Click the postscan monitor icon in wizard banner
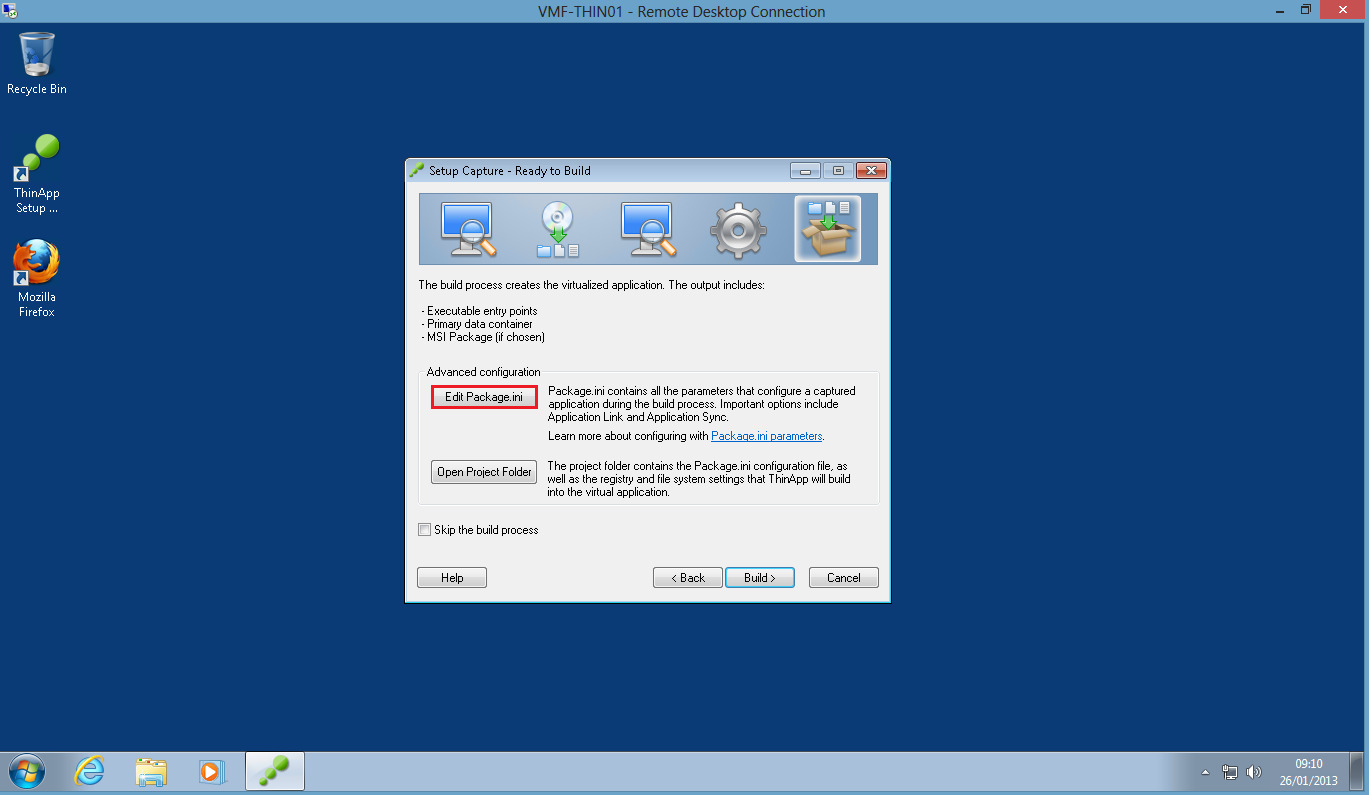The image size is (1369, 795). (647, 229)
